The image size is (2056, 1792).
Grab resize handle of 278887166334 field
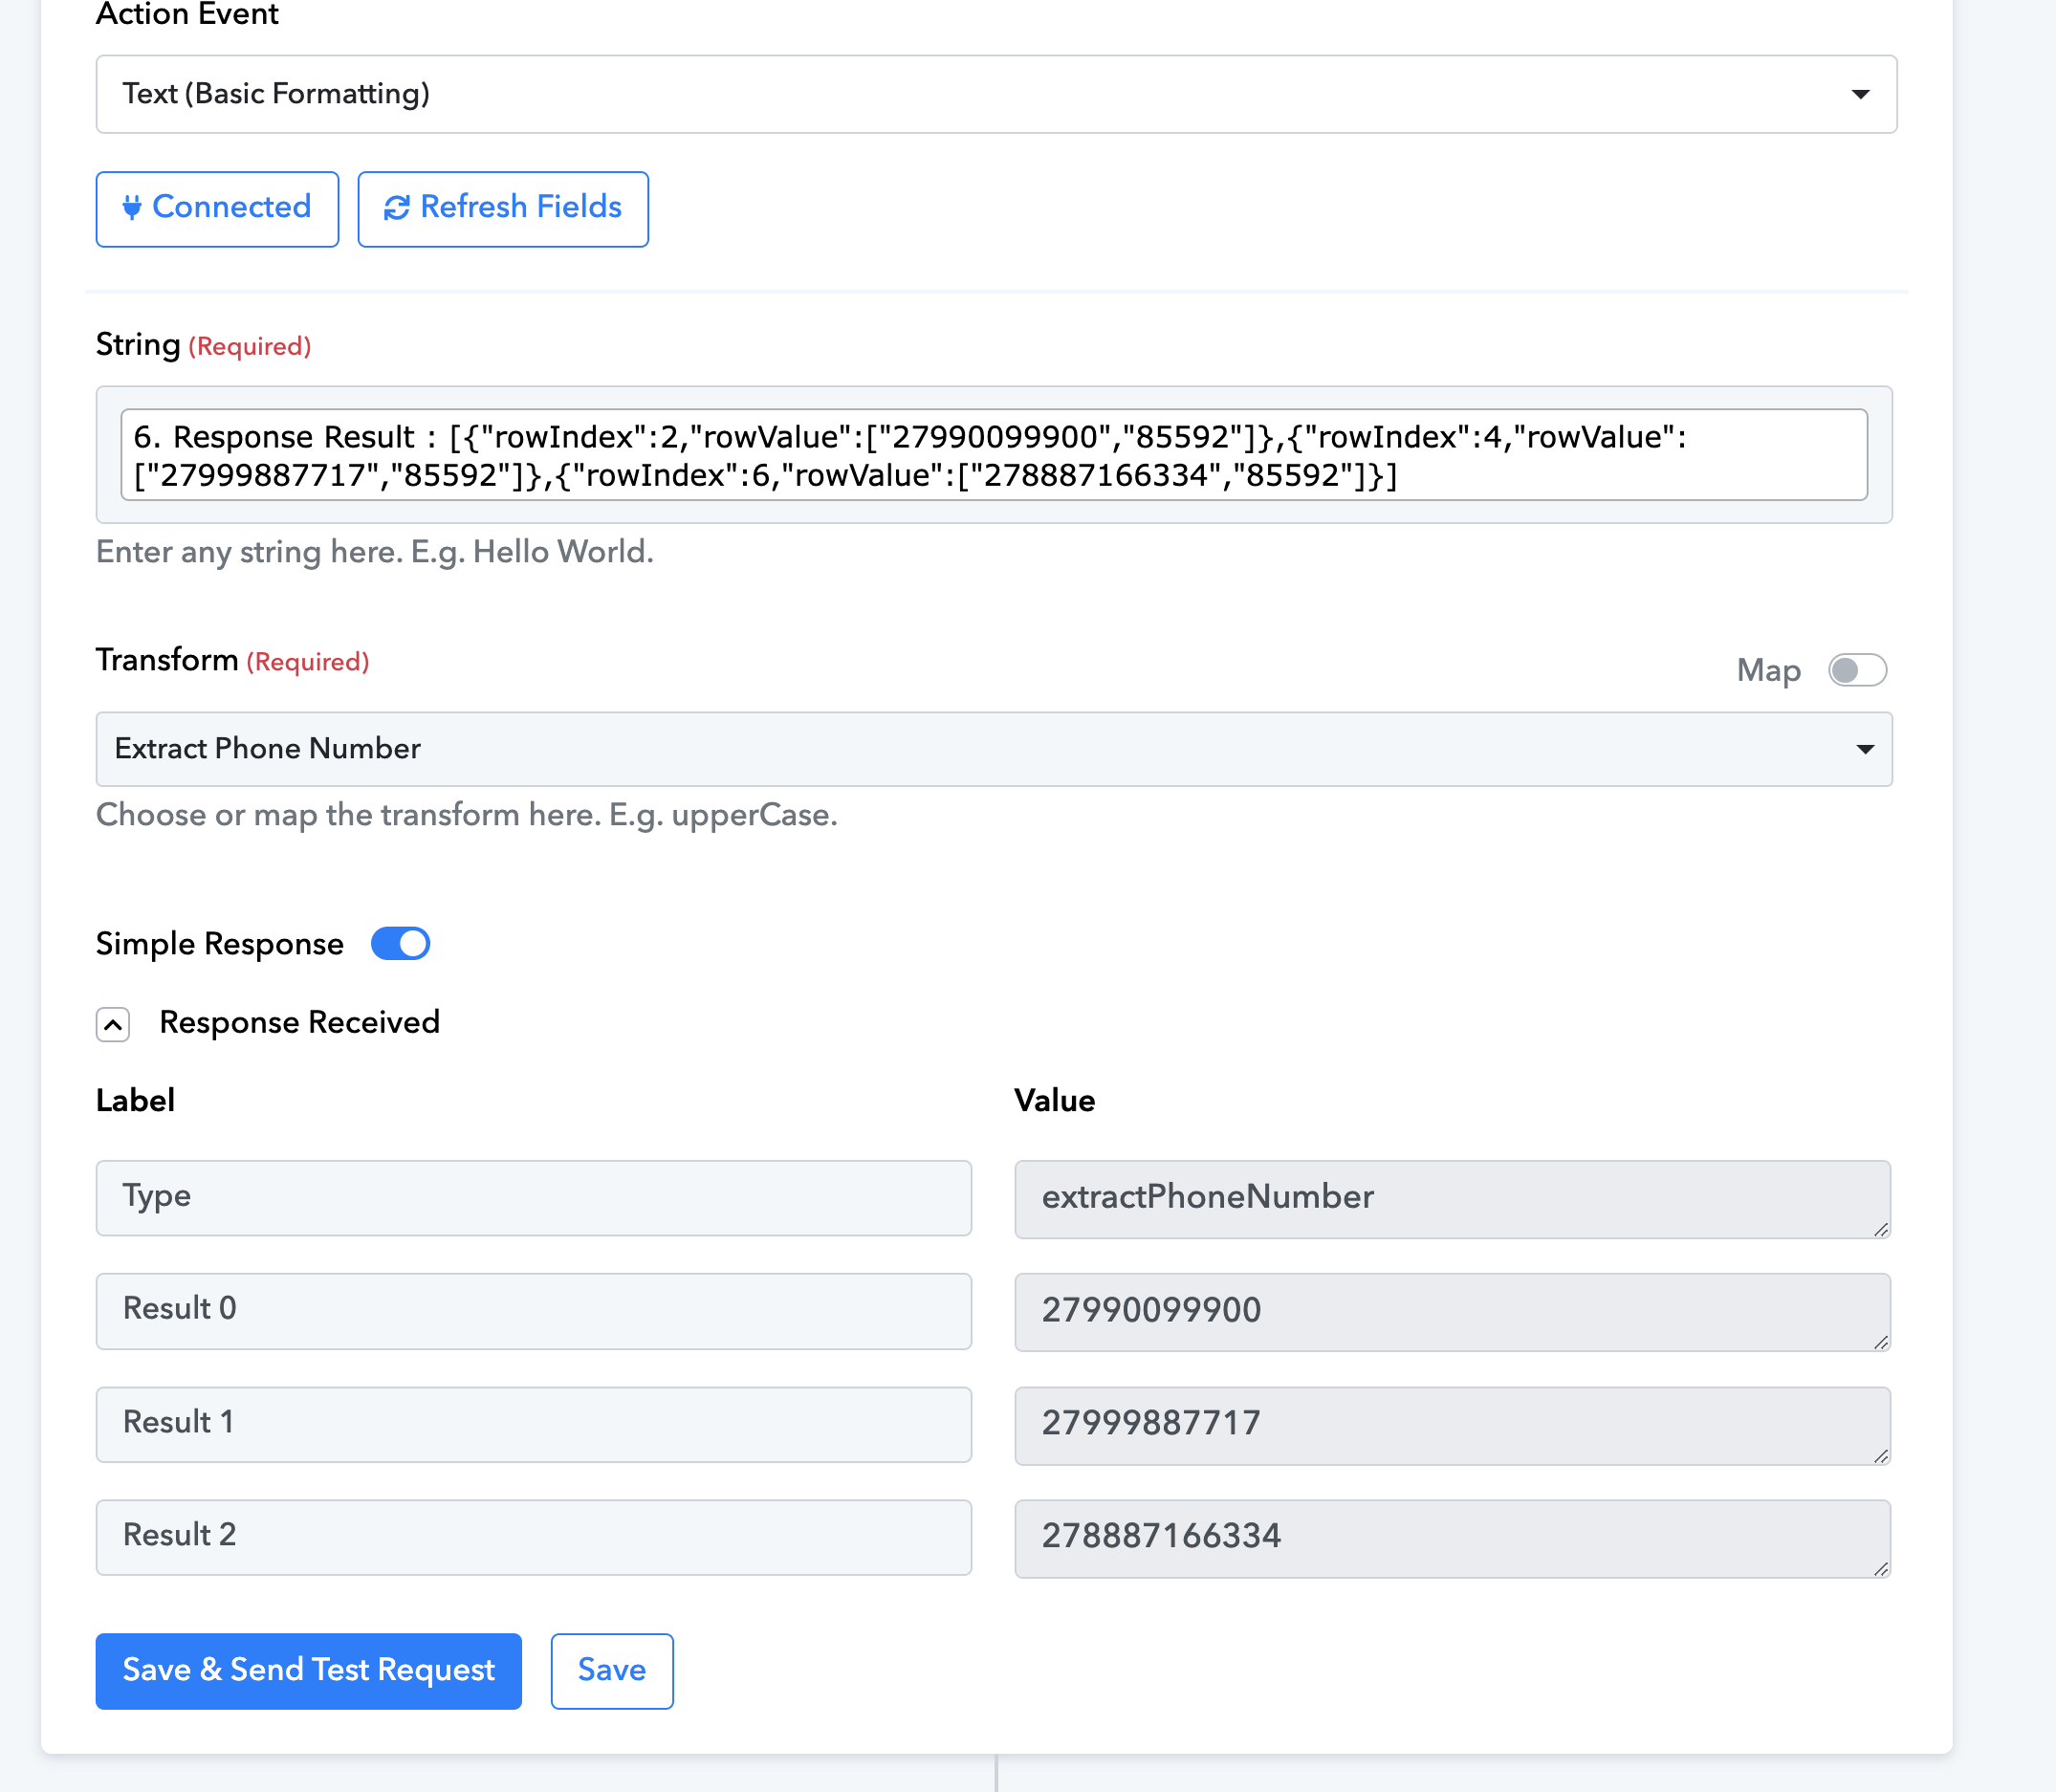[1881, 1569]
